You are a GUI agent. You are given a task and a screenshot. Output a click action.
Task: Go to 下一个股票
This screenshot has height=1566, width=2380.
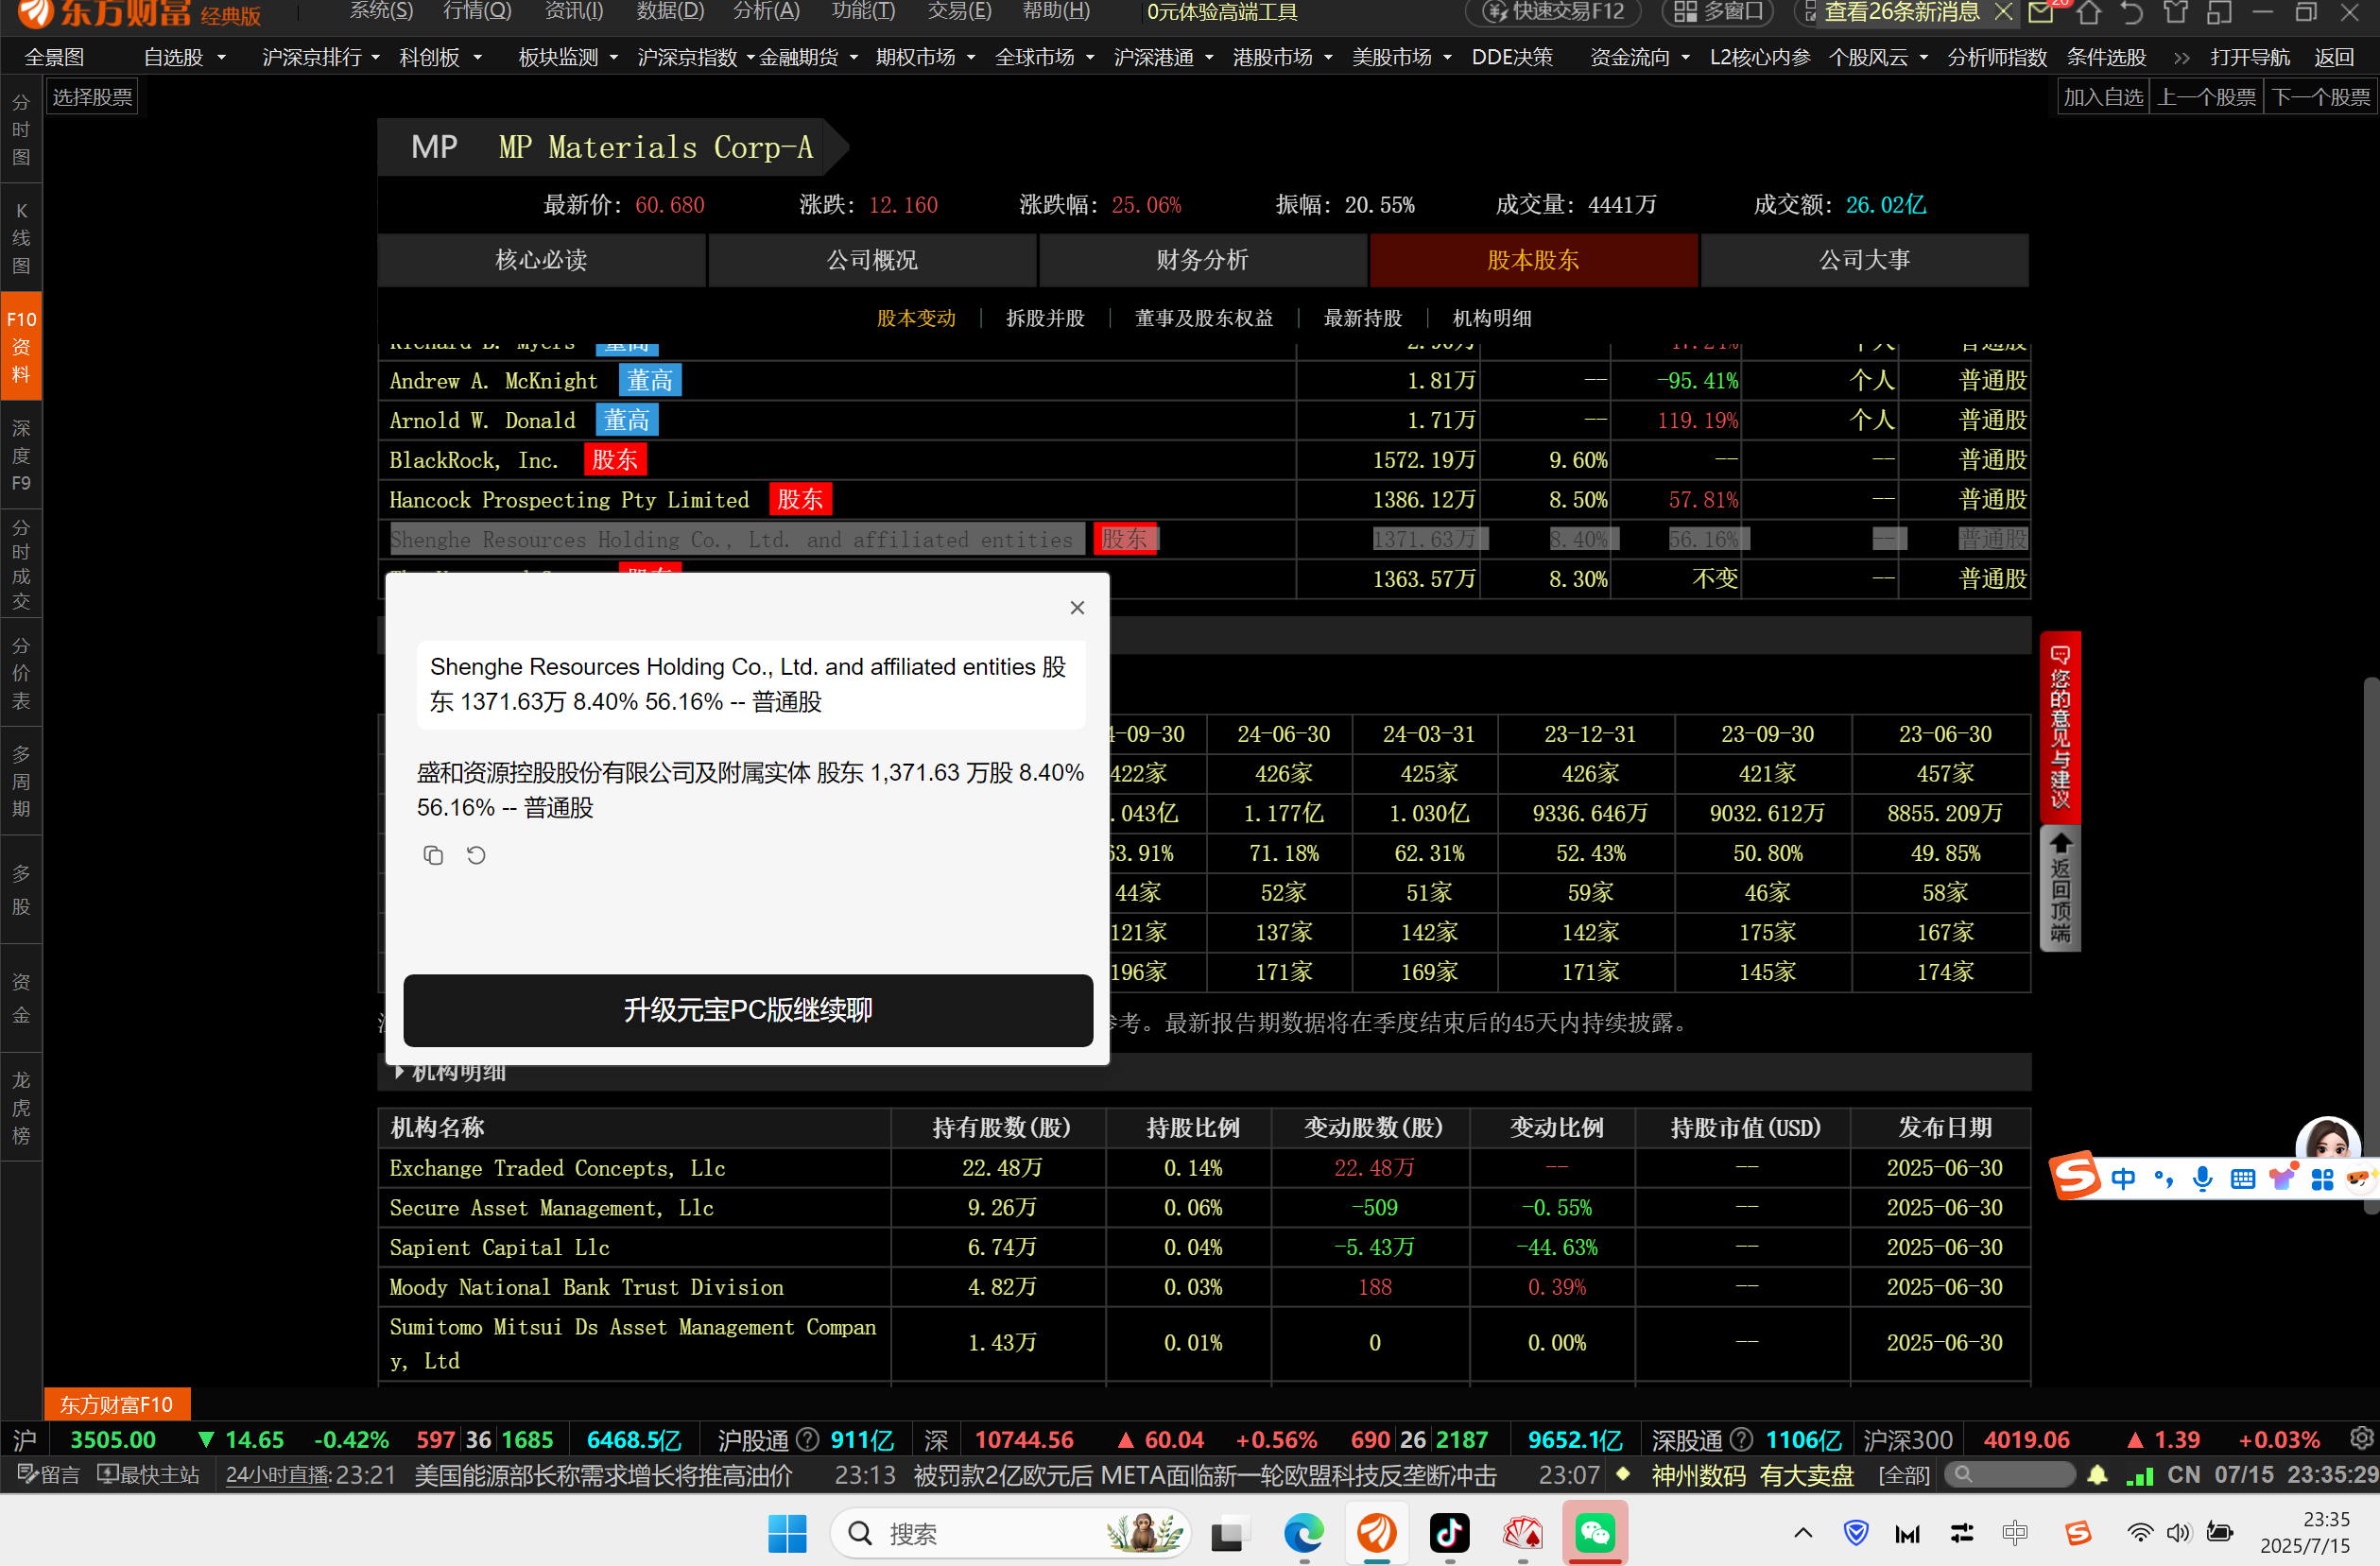coord(2321,97)
